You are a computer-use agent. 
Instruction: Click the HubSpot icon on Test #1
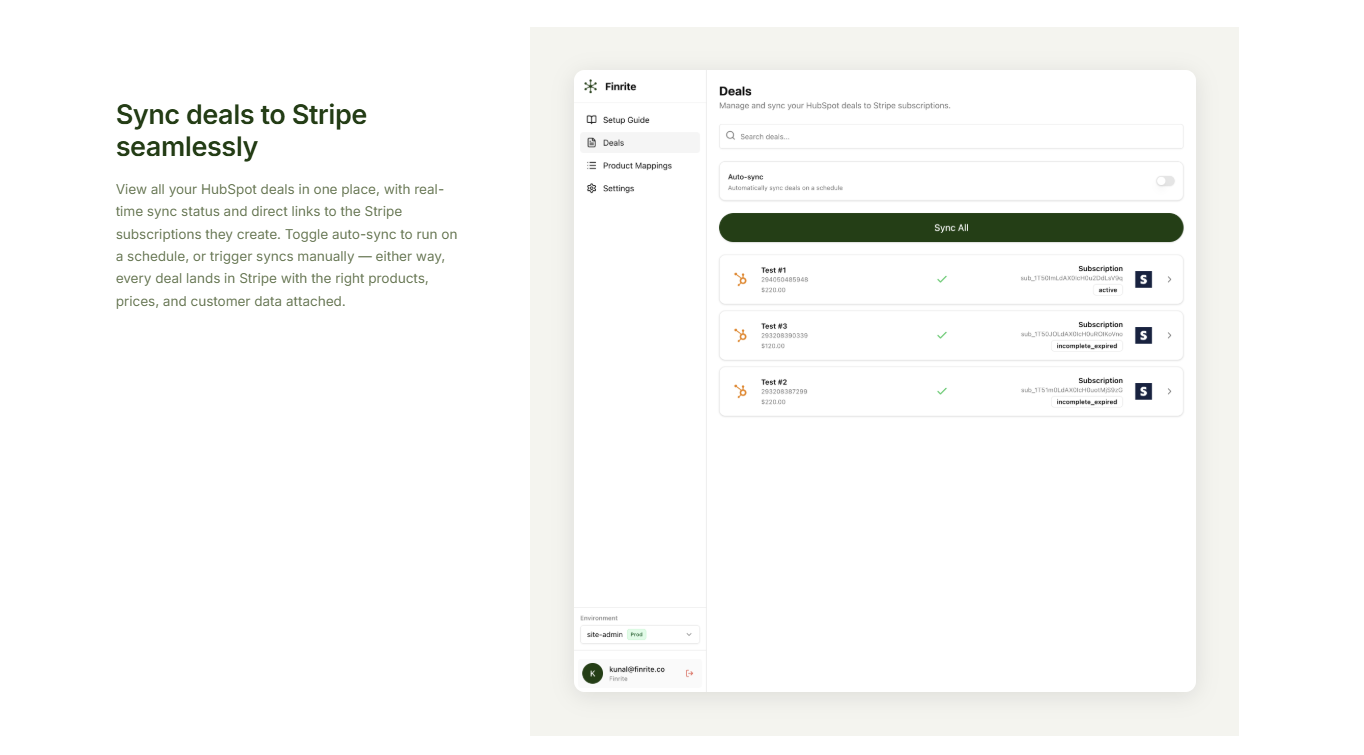[741, 280]
